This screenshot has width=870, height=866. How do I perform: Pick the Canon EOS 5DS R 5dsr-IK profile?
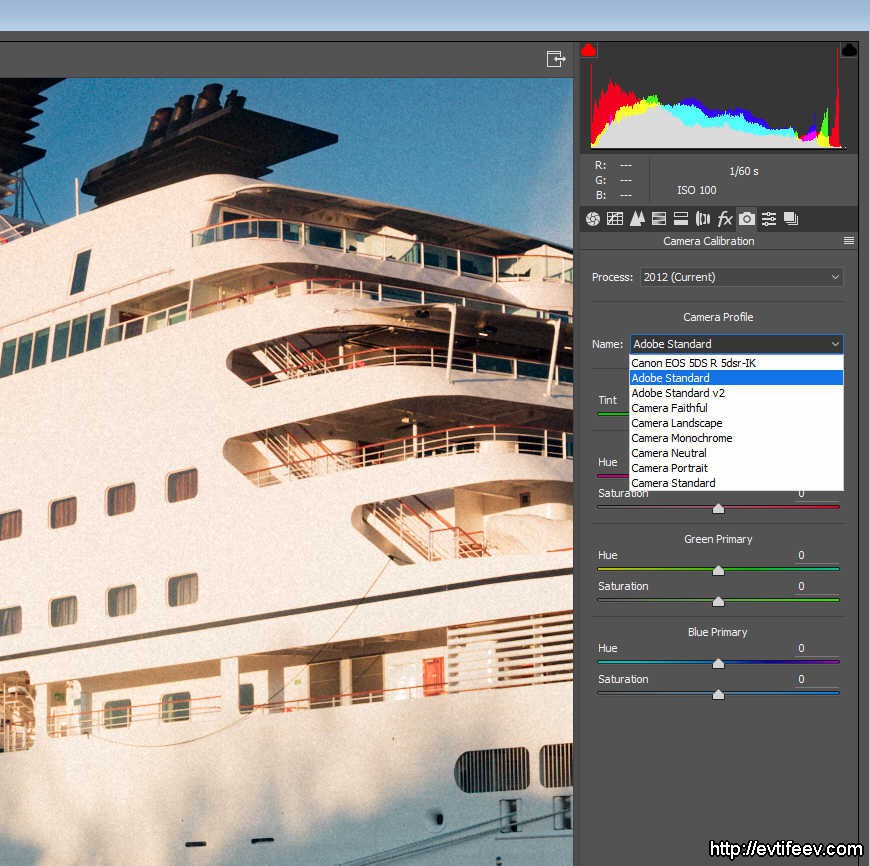(693, 363)
